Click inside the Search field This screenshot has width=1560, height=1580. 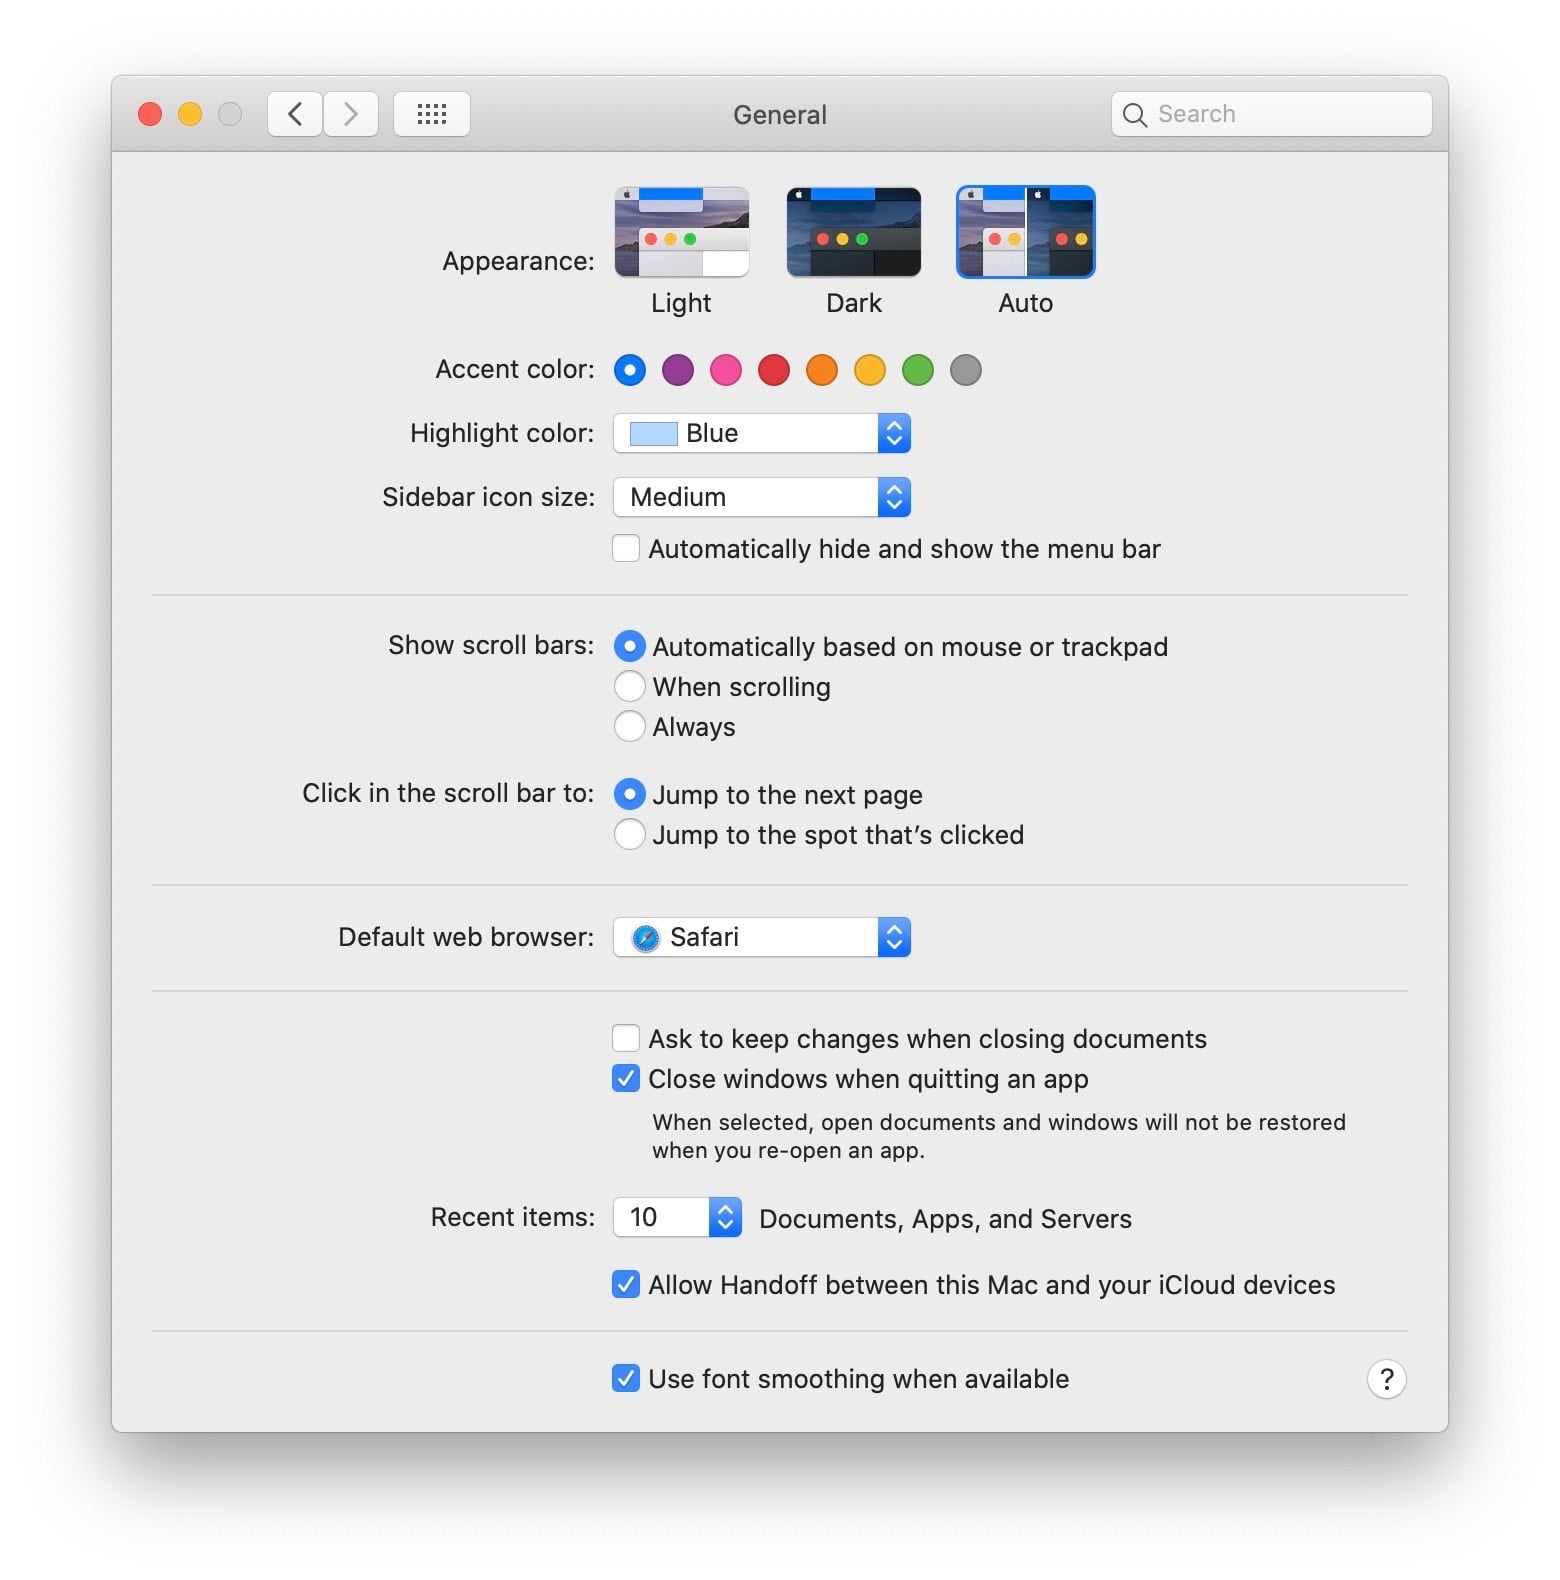pos(1270,113)
